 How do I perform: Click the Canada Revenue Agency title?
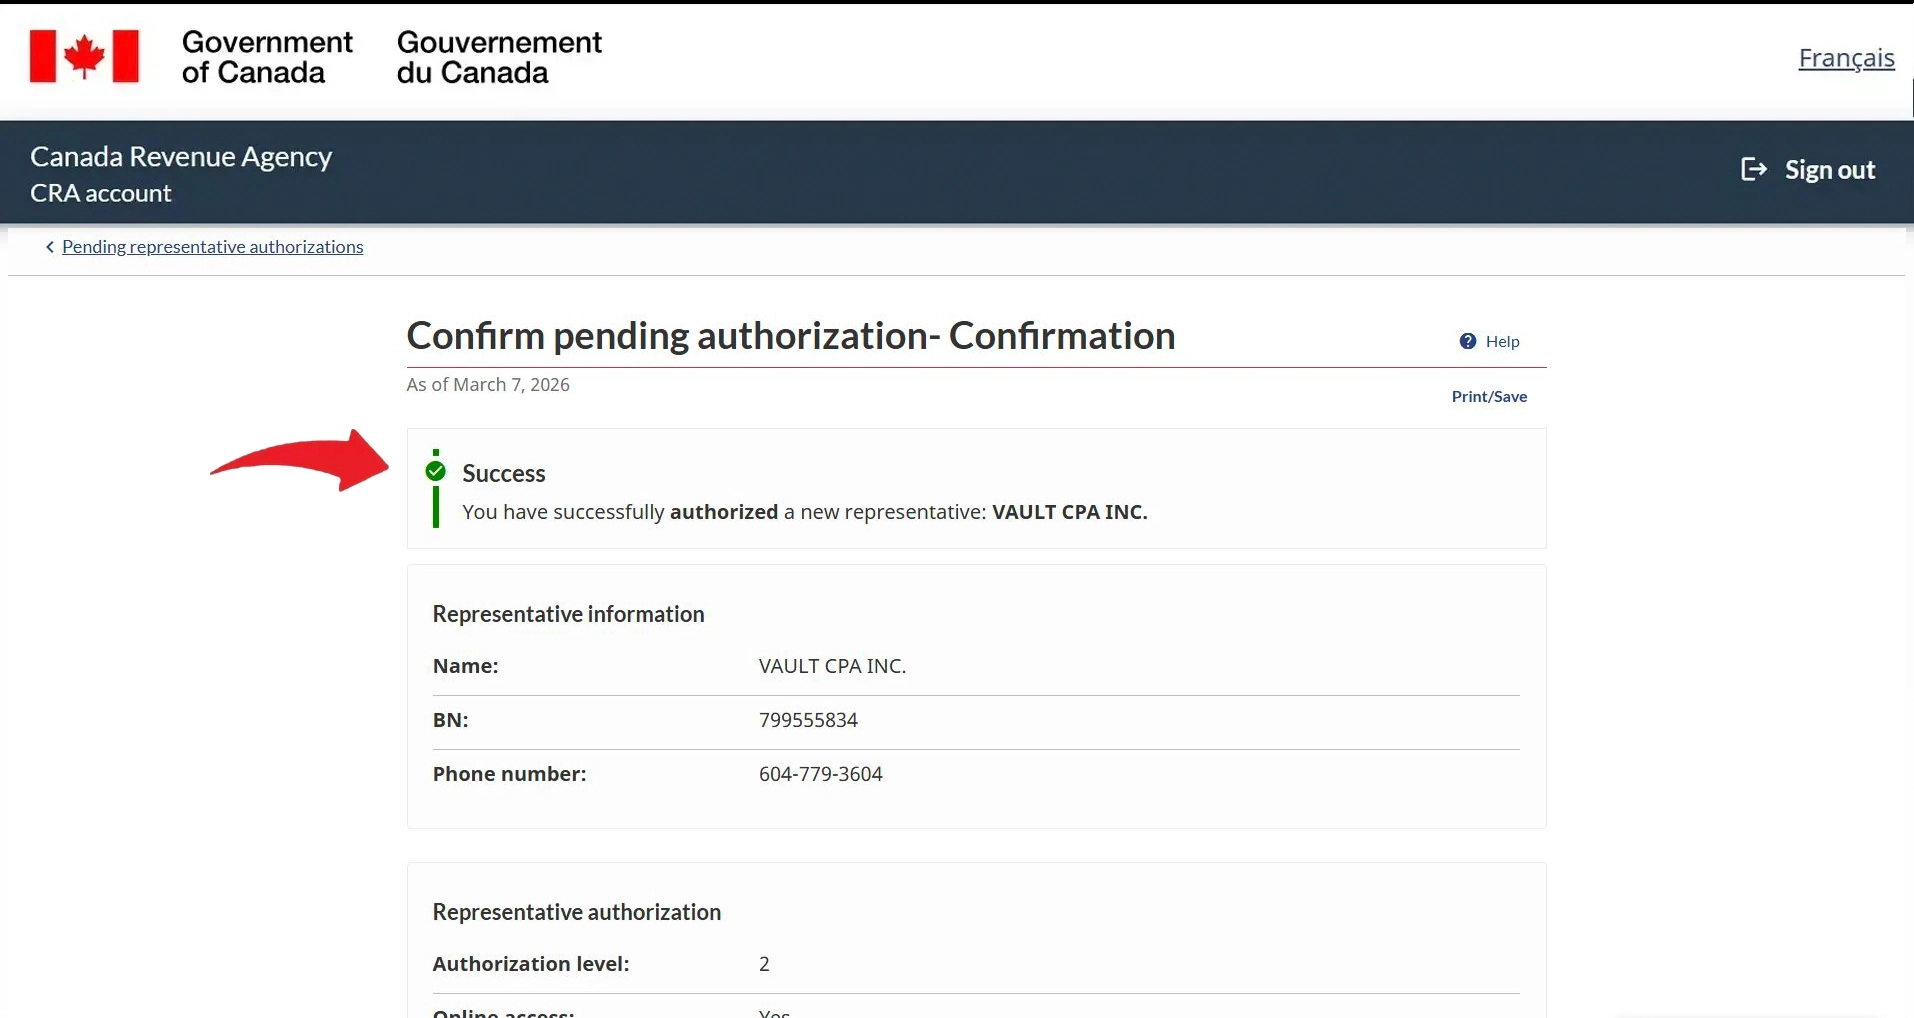(x=181, y=157)
